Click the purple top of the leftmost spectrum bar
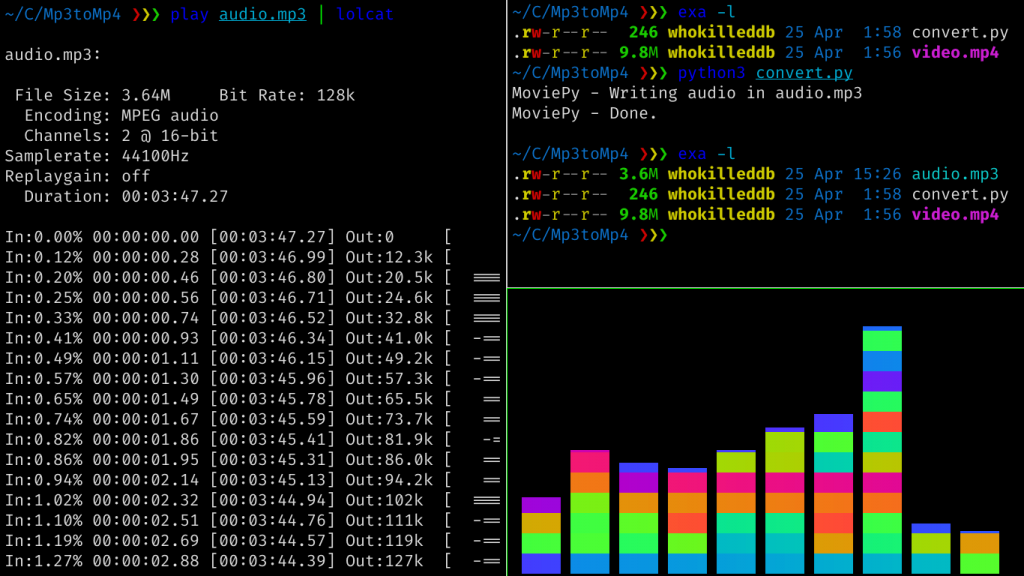Screen dimensions: 1024x576 [541, 505]
